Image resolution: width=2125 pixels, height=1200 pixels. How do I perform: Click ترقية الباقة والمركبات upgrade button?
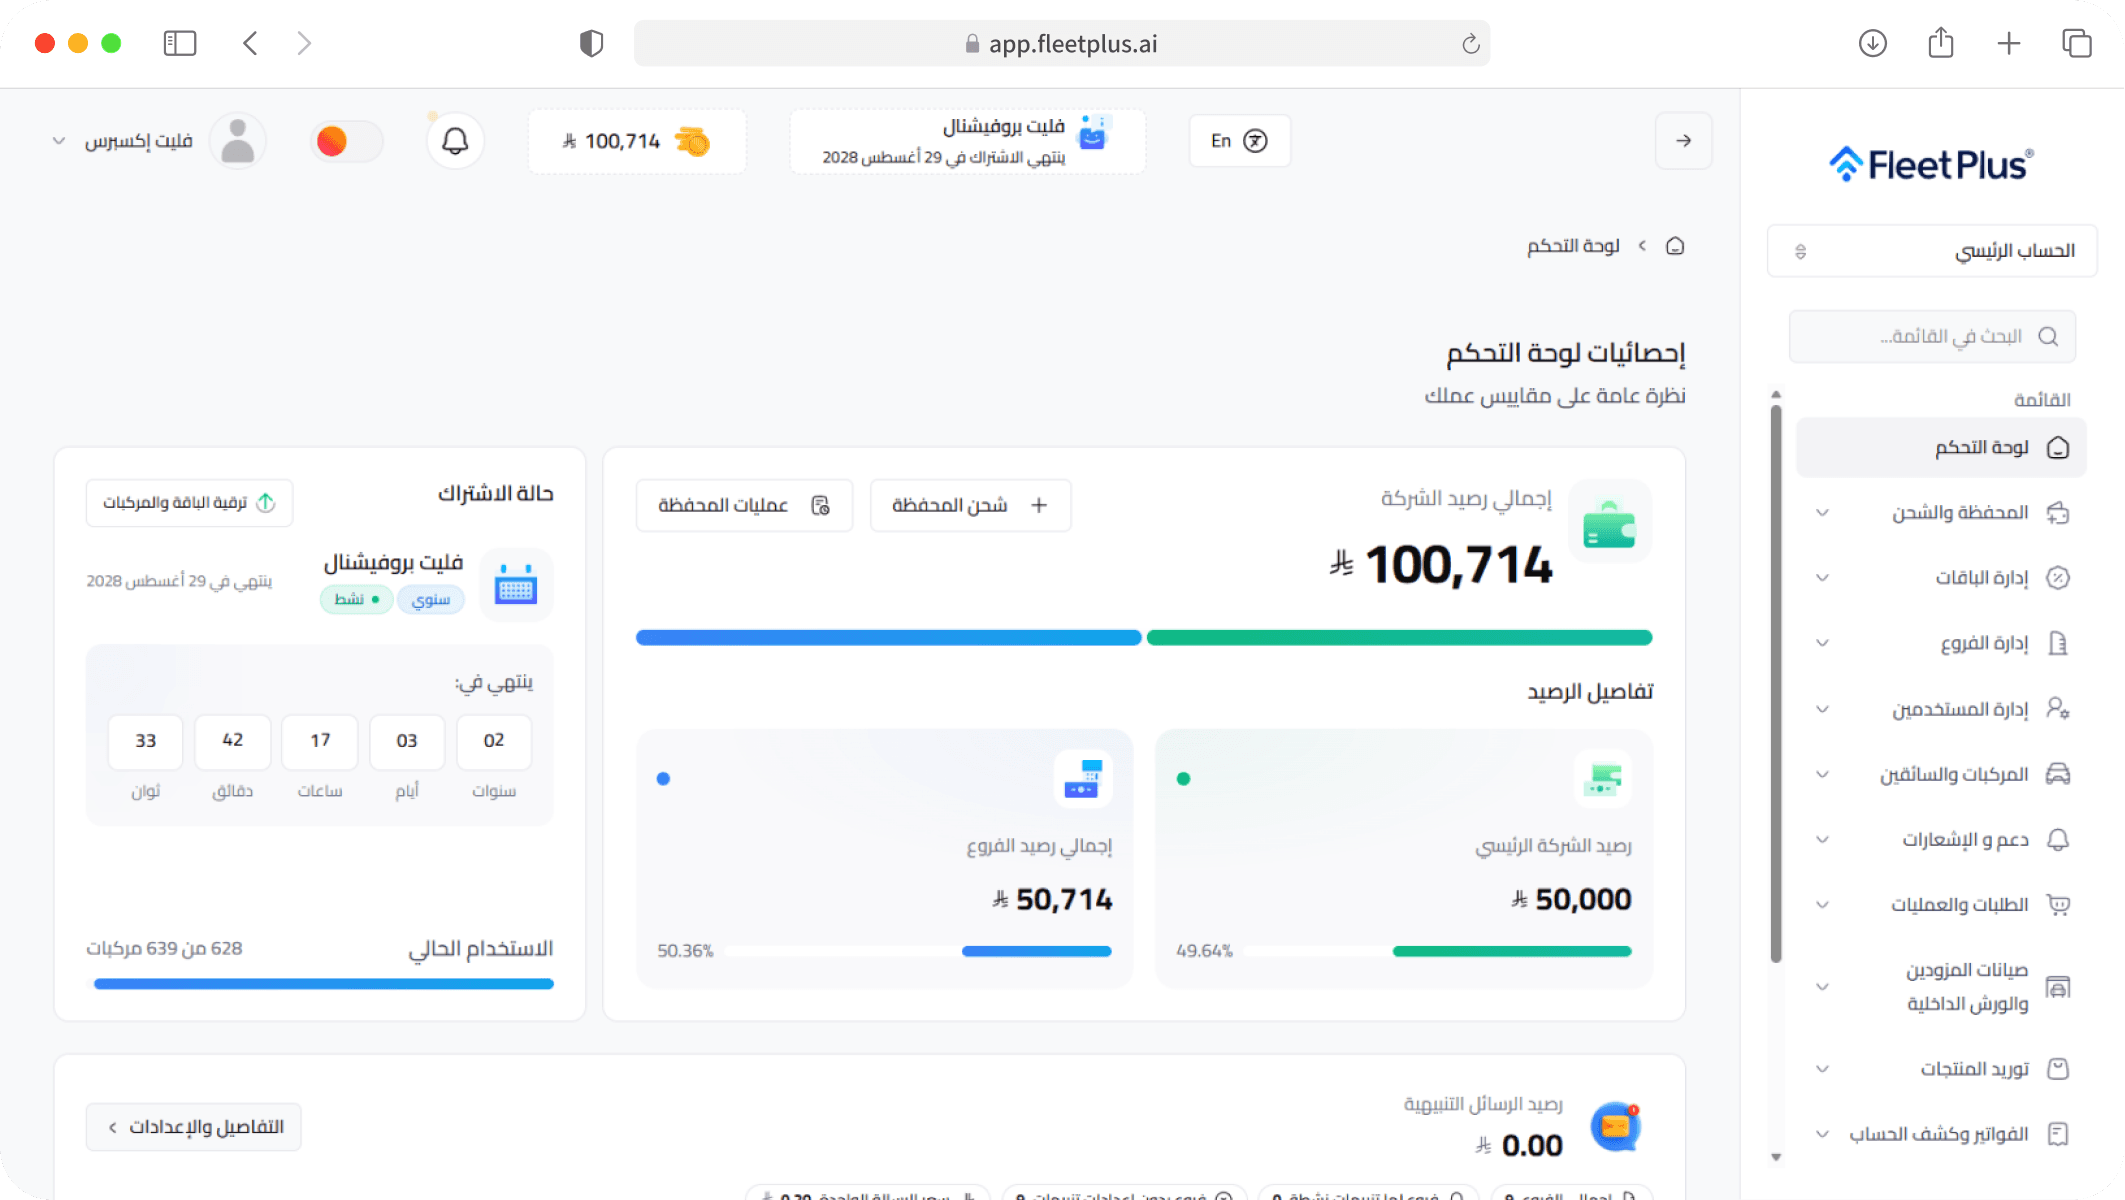tap(189, 502)
